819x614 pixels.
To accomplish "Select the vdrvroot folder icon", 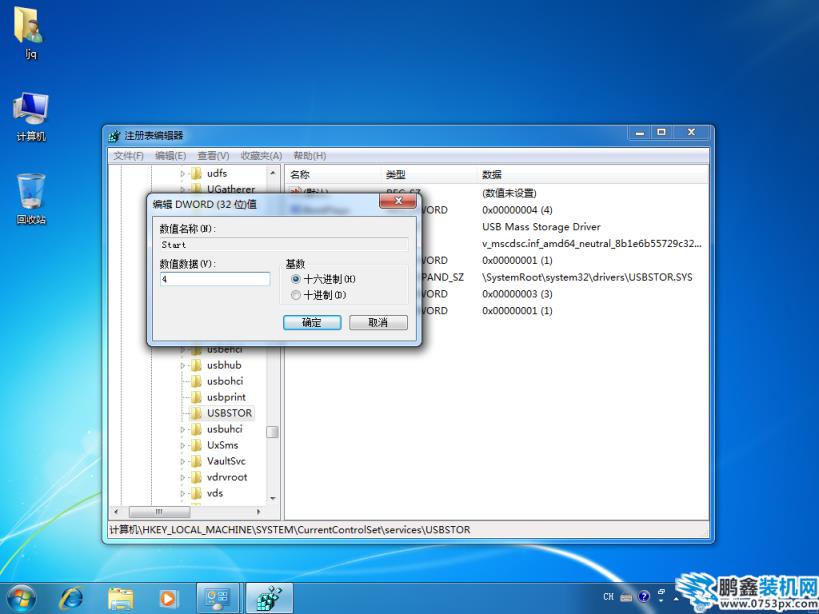I will pyautogui.click(x=196, y=477).
